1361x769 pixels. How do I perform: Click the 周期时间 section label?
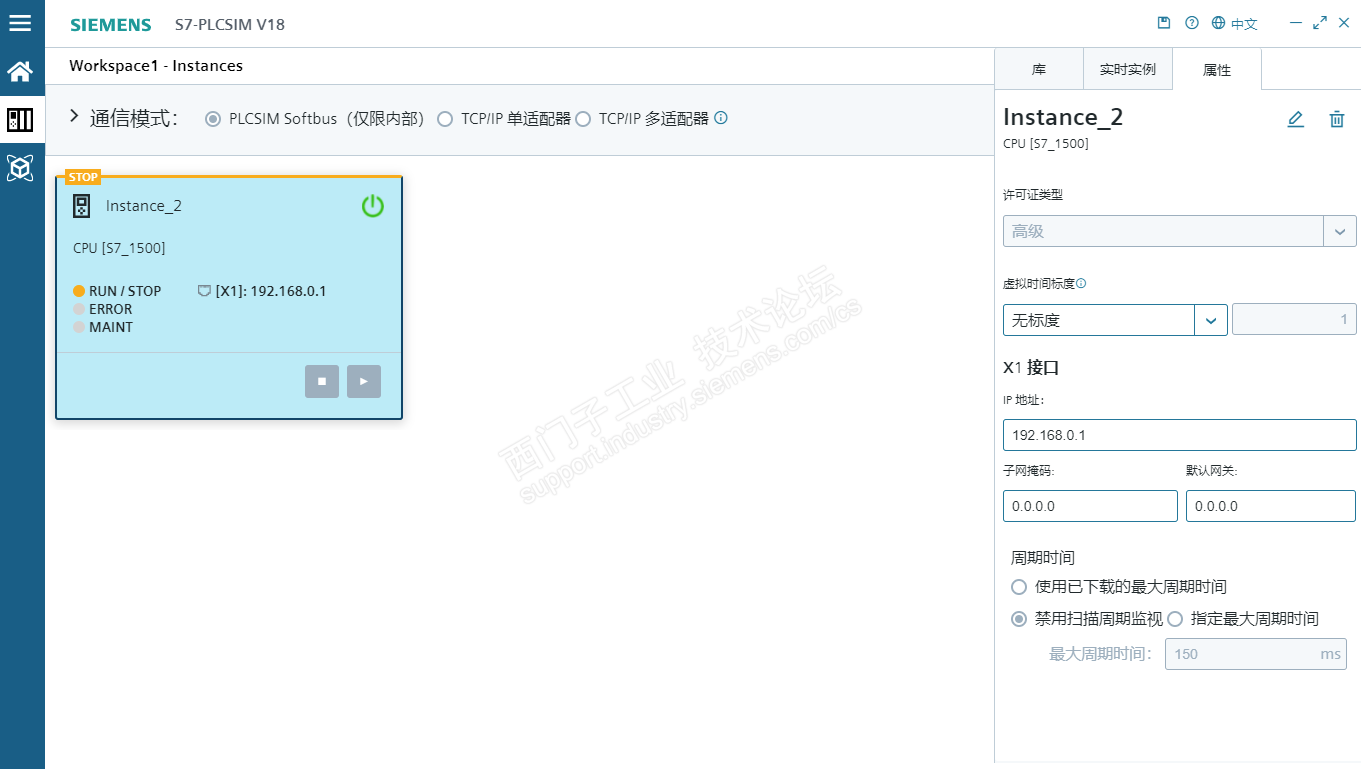click(x=1043, y=557)
